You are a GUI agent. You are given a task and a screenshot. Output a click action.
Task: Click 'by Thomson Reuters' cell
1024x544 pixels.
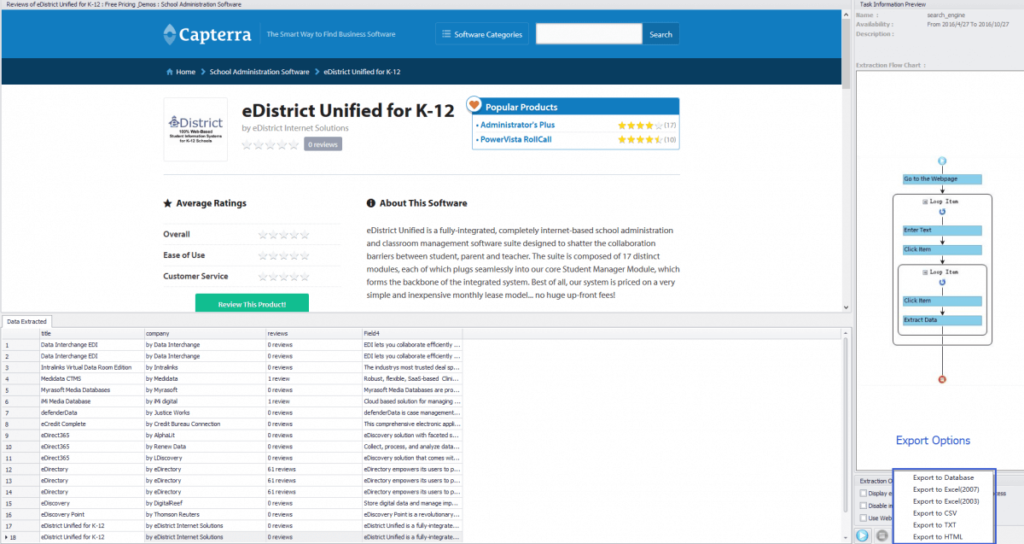(204, 515)
